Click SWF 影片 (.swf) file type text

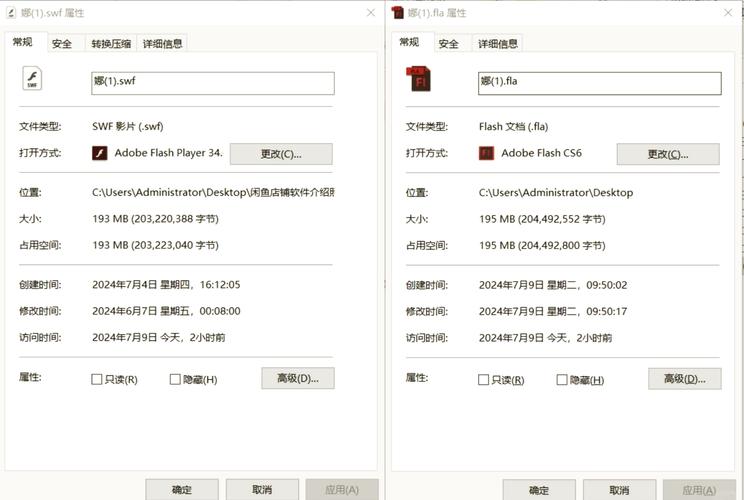128,127
